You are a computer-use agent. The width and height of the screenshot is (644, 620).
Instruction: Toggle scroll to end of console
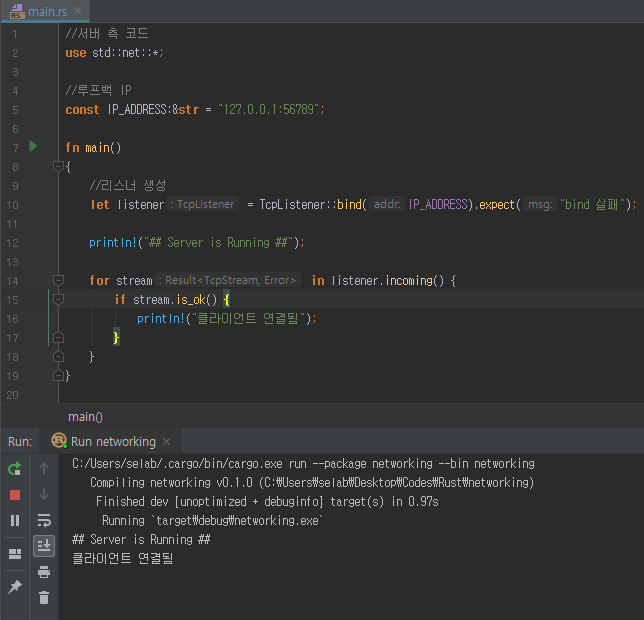(44, 546)
